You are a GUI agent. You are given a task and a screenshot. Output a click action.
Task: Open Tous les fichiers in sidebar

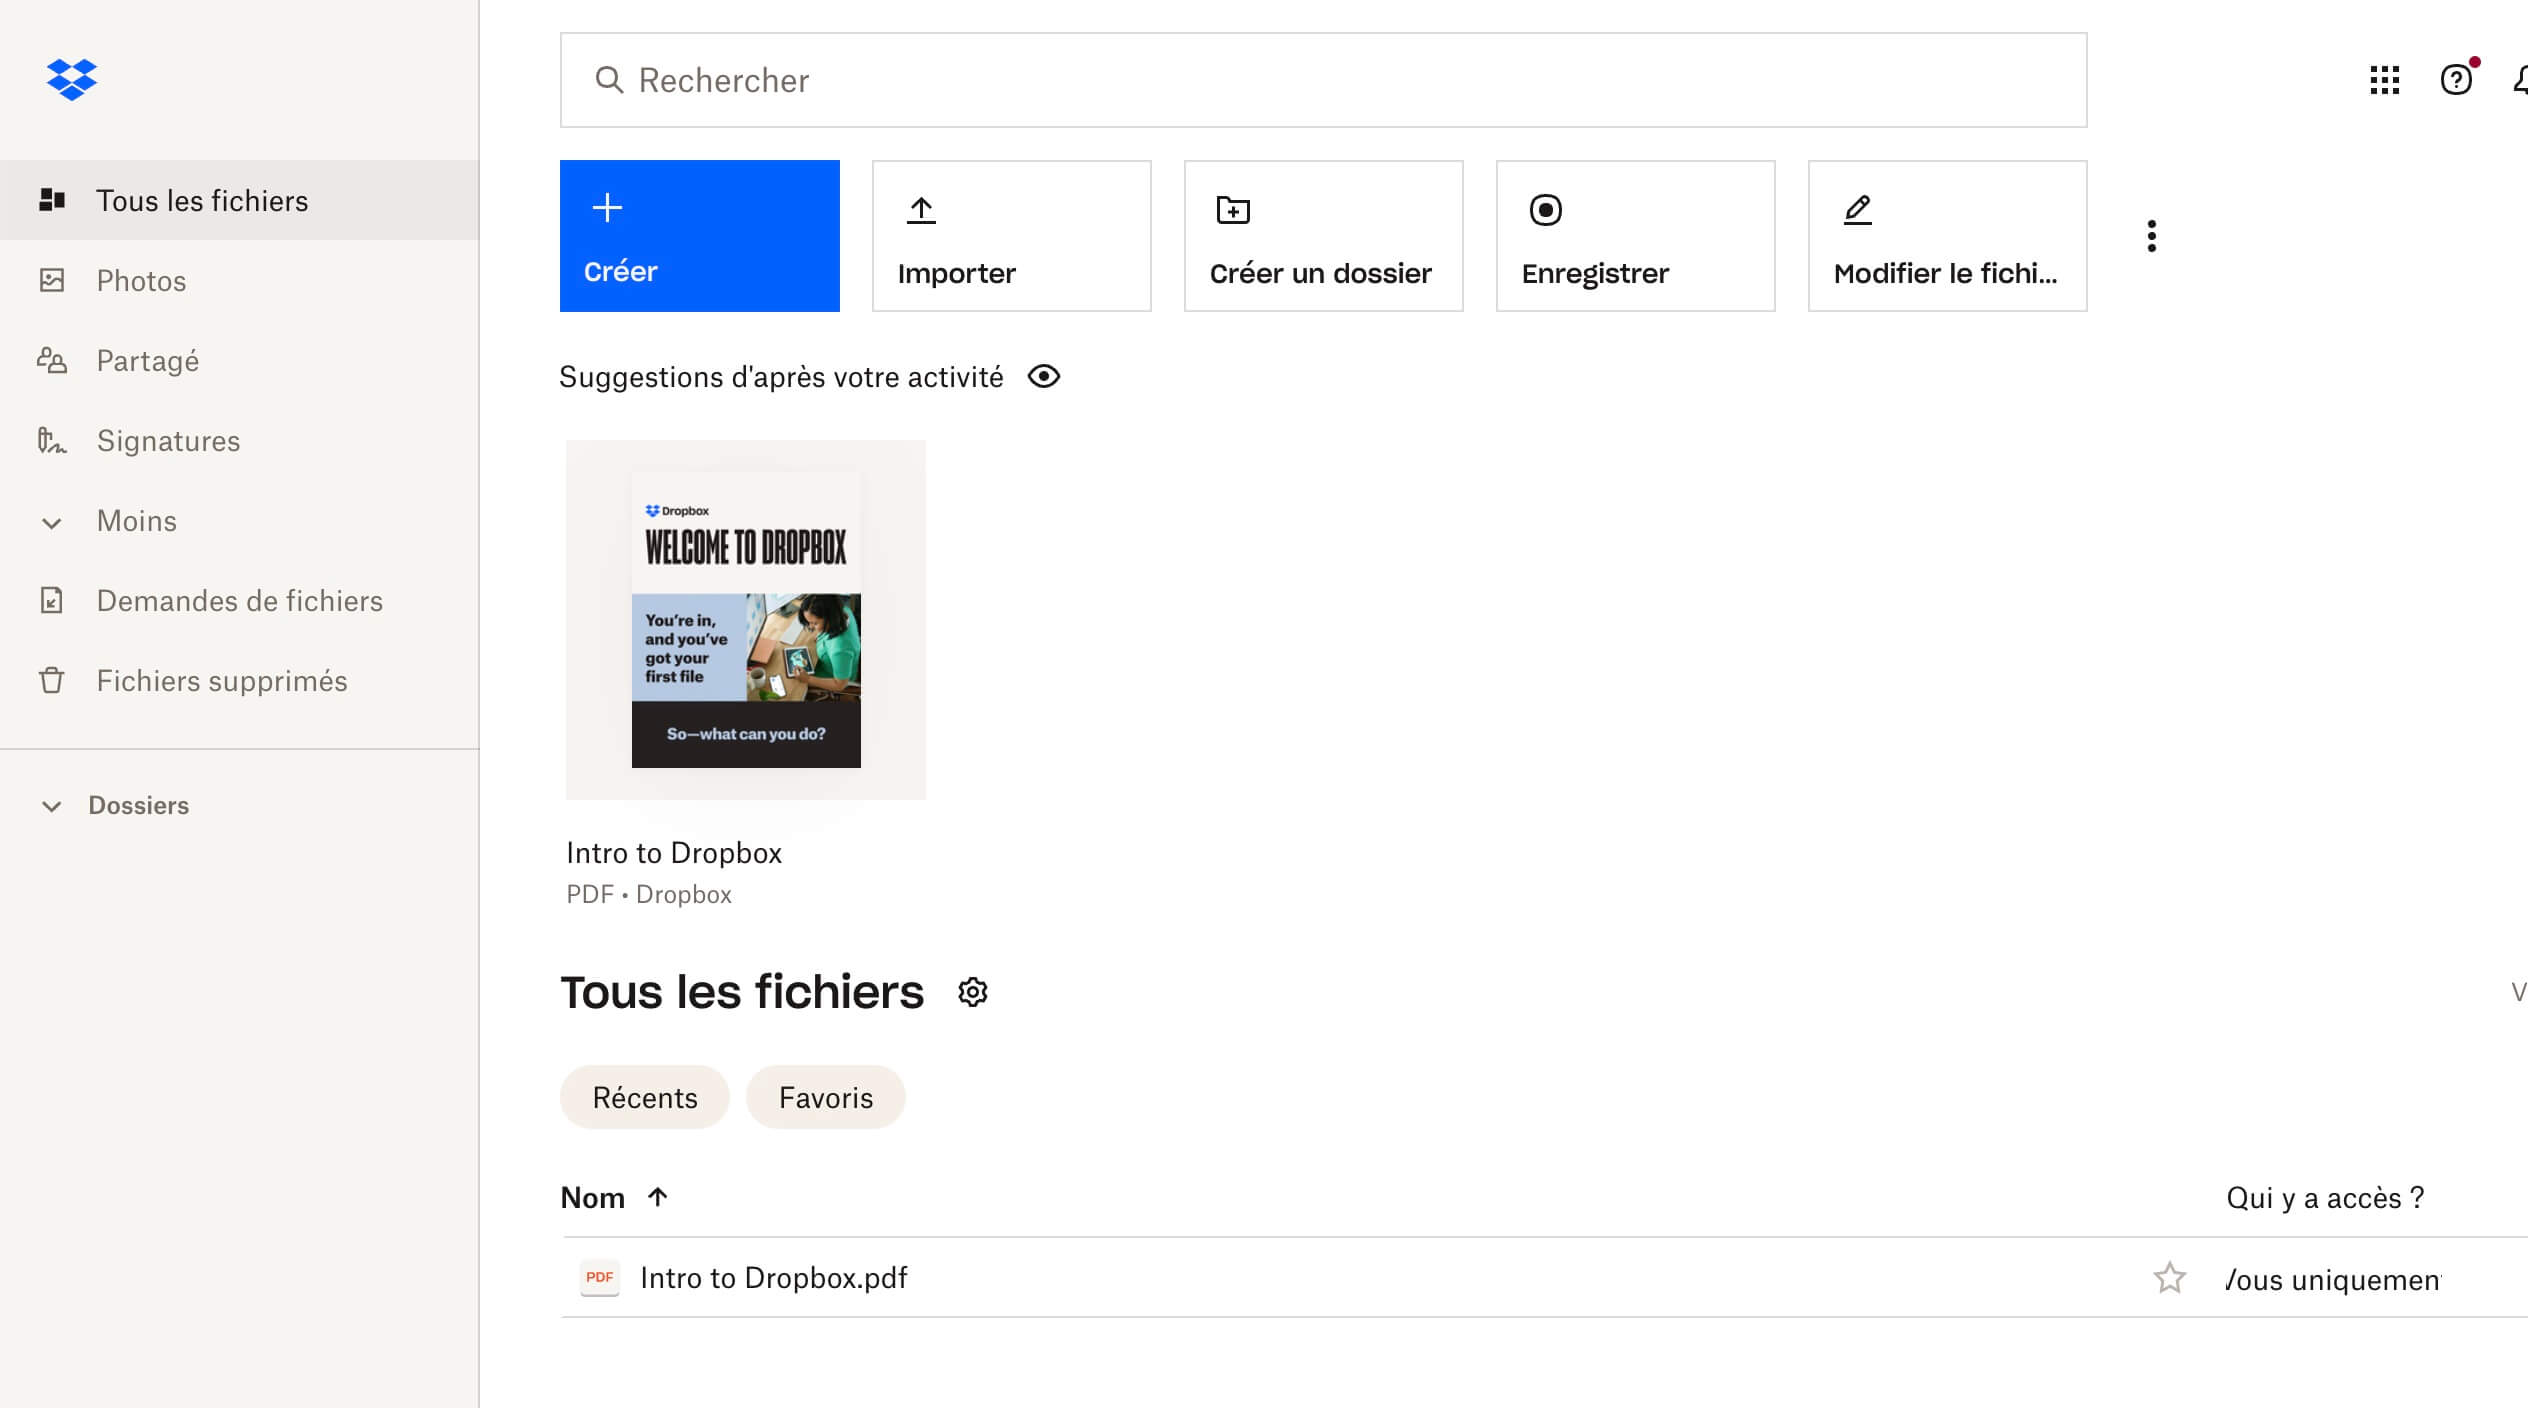(239, 200)
